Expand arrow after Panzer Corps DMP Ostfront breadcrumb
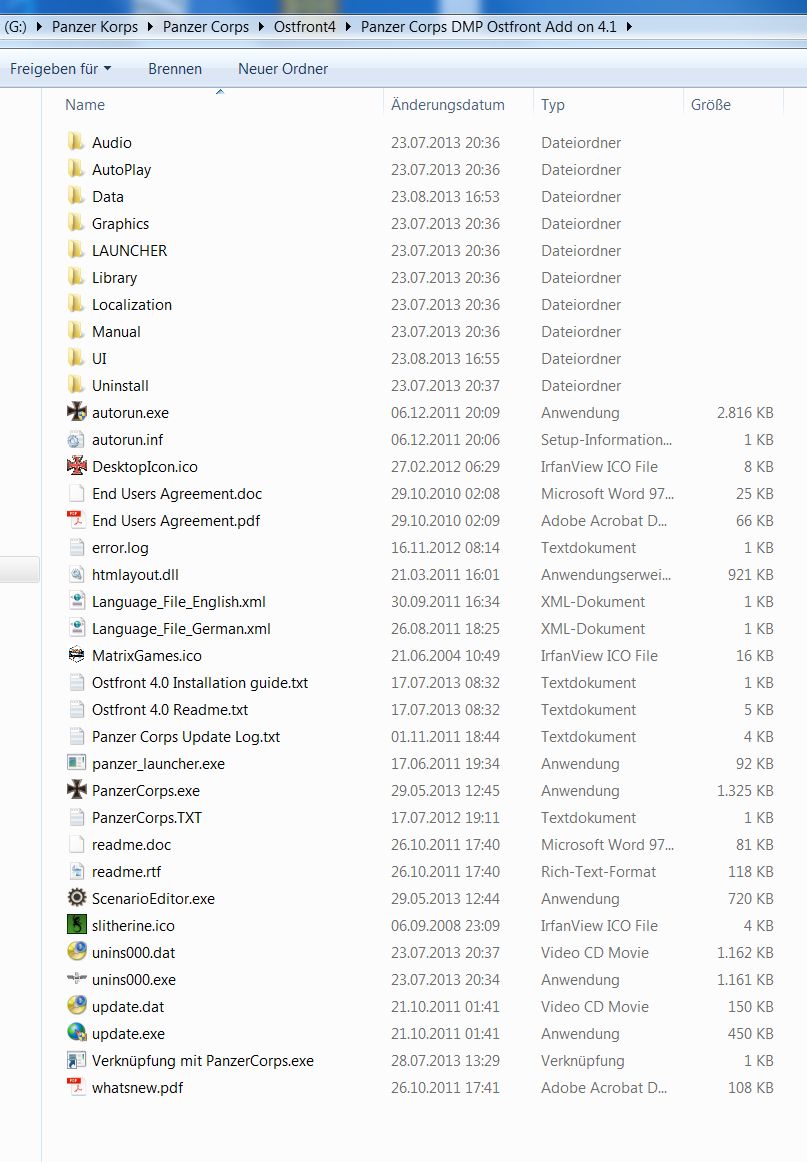The width and height of the screenshot is (807, 1162). (628, 27)
